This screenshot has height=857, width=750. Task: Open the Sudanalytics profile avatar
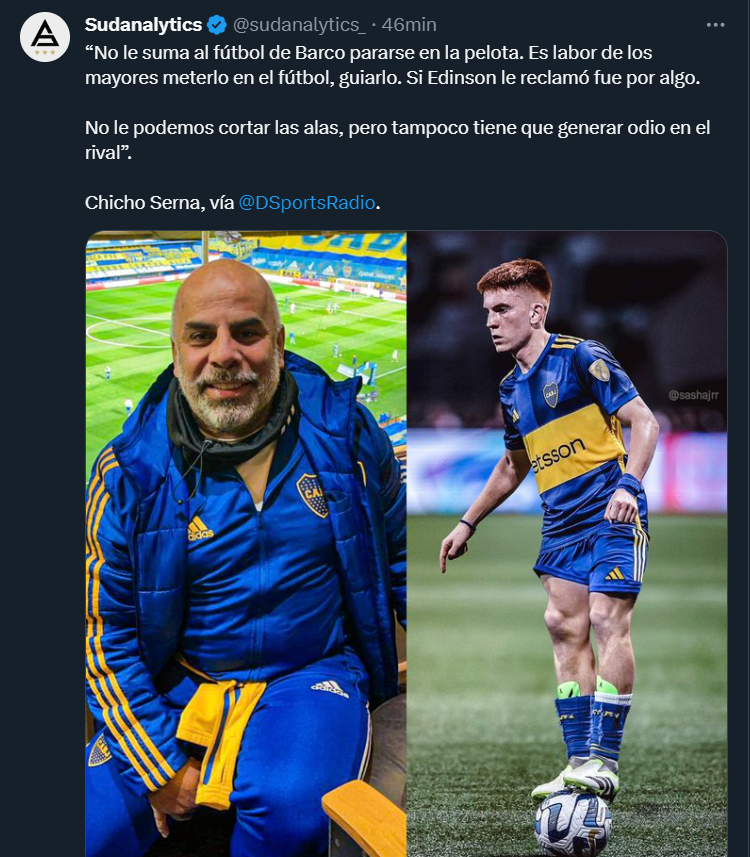(45, 37)
